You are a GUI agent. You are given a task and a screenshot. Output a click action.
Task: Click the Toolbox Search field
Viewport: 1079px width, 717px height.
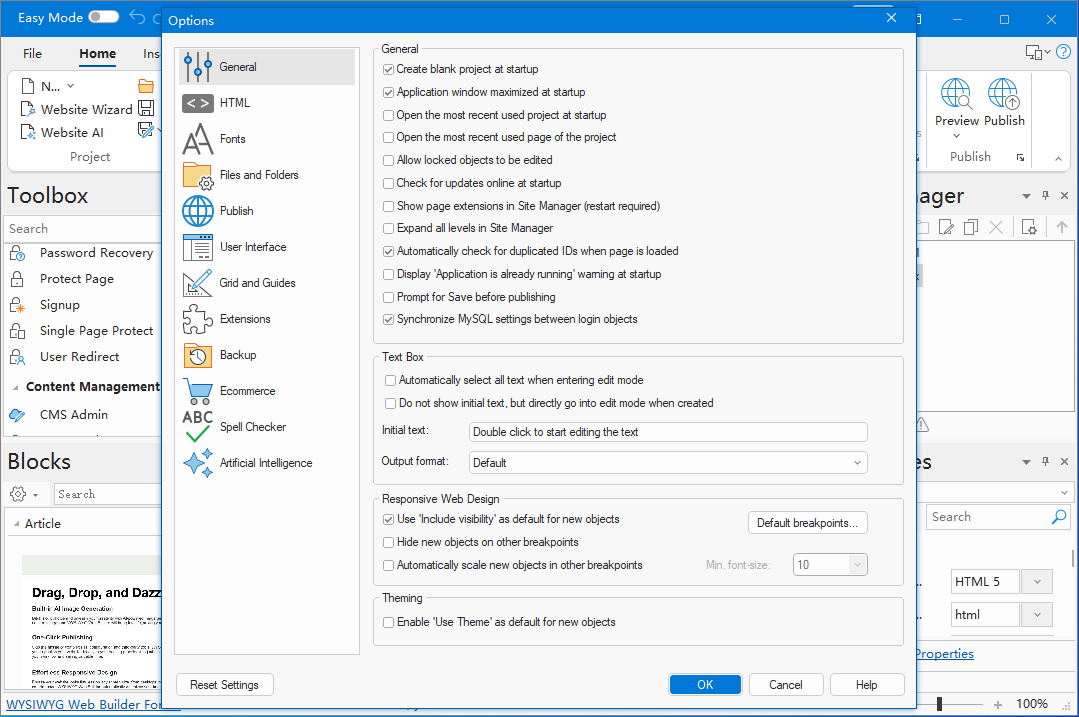pyautogui.click(x=82, y=228)
